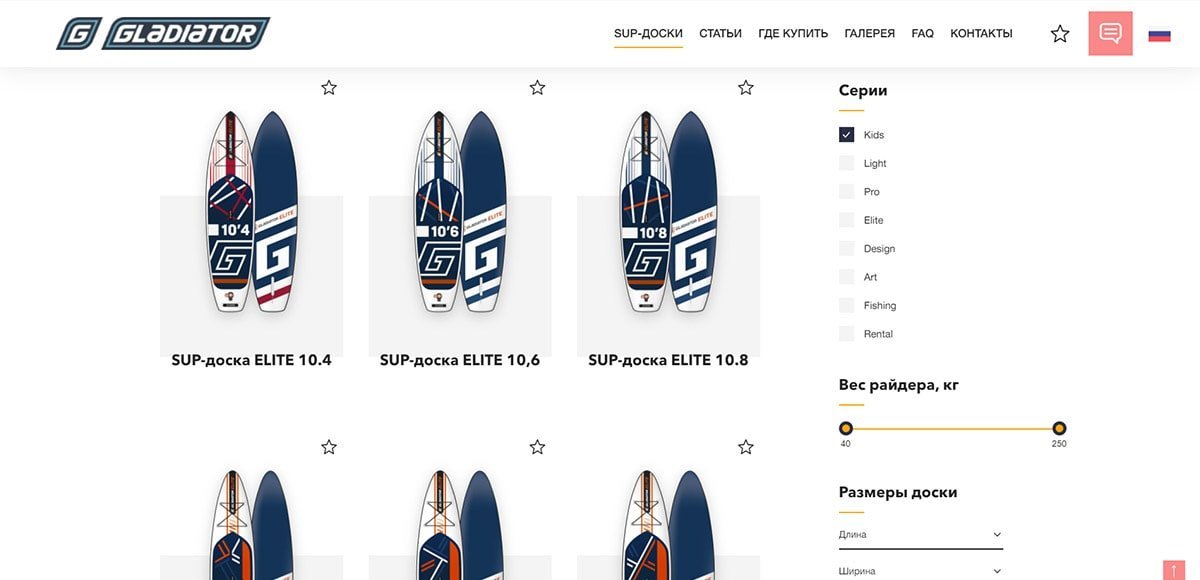Click the Gladiator logo
Viewport: 1200px width, 580px height.
[x=163, y=34]
